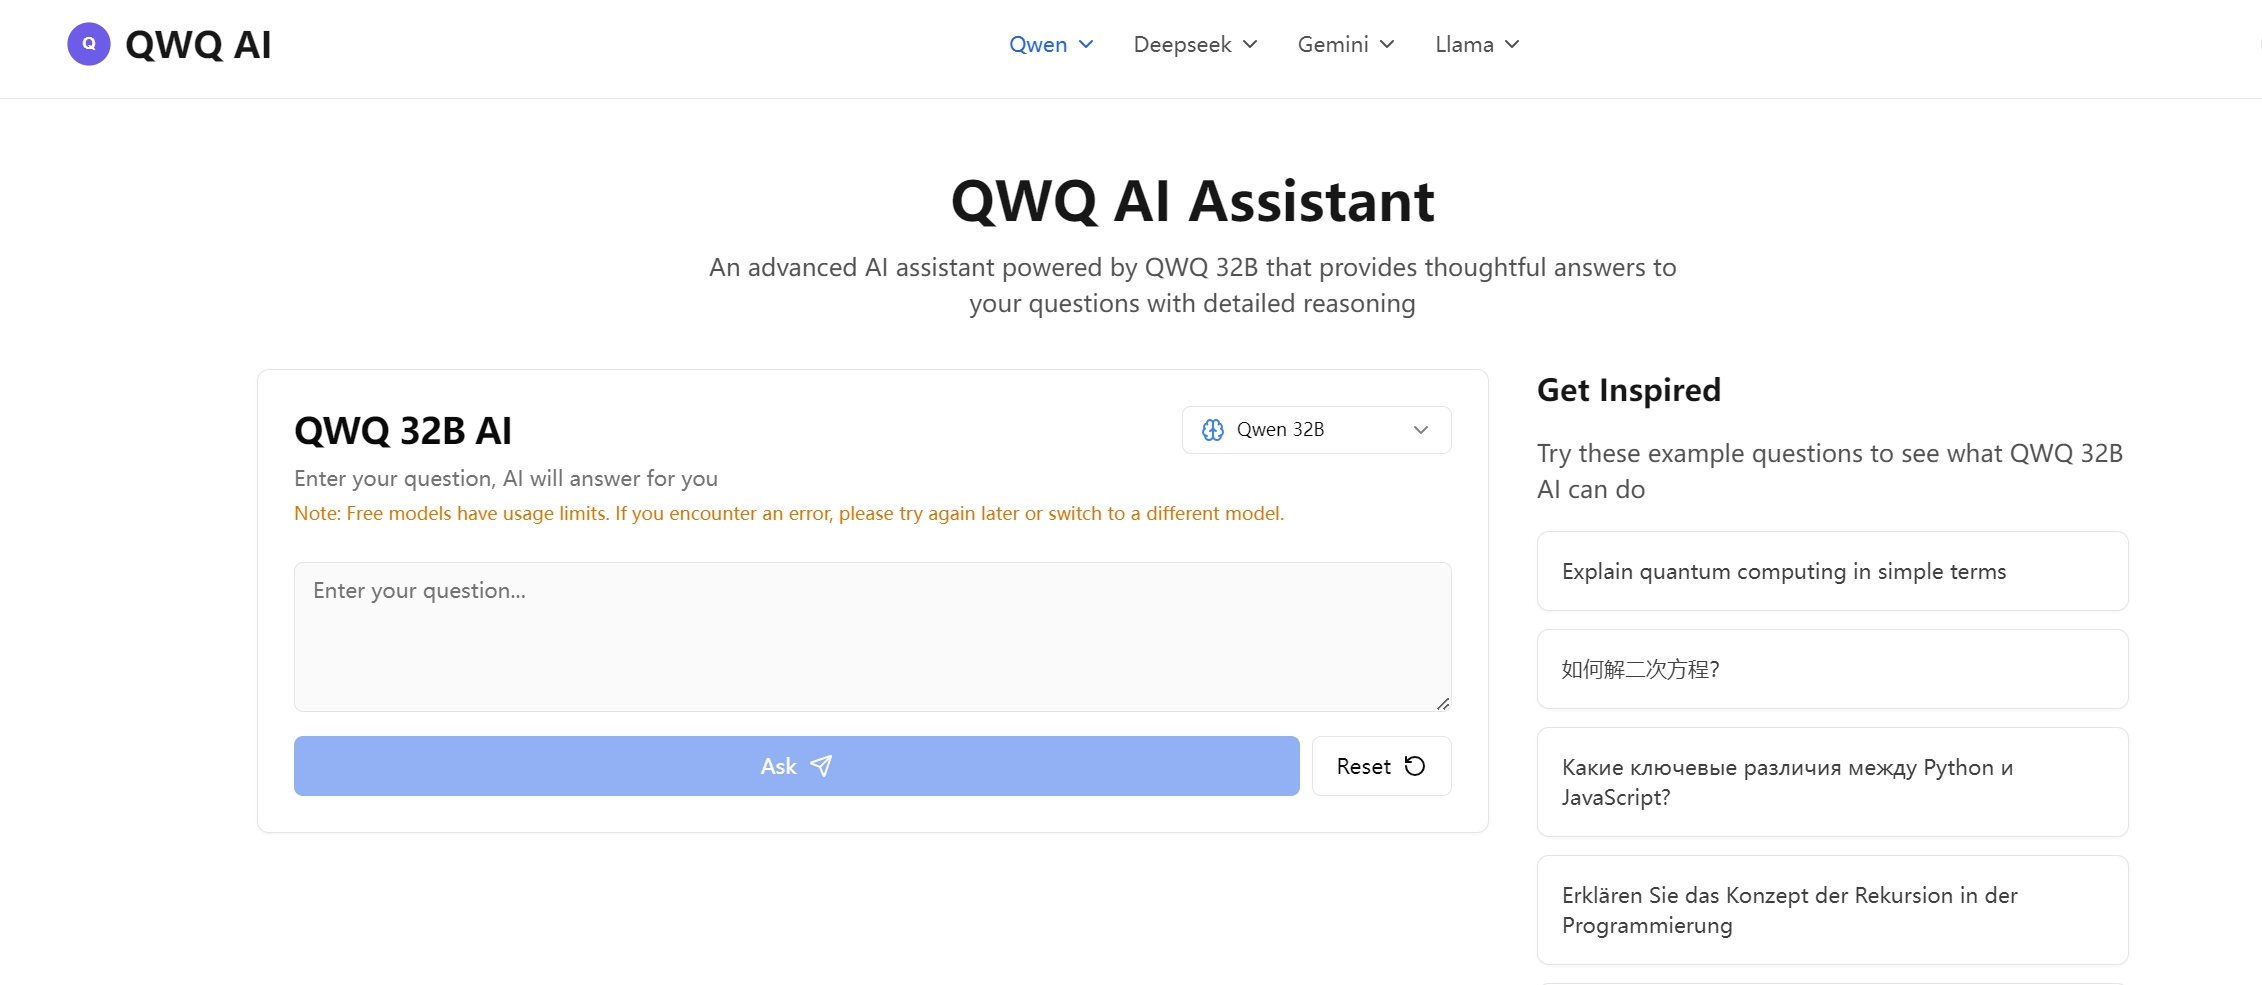Click the textarea resize handle corner

click(1442, 703)
